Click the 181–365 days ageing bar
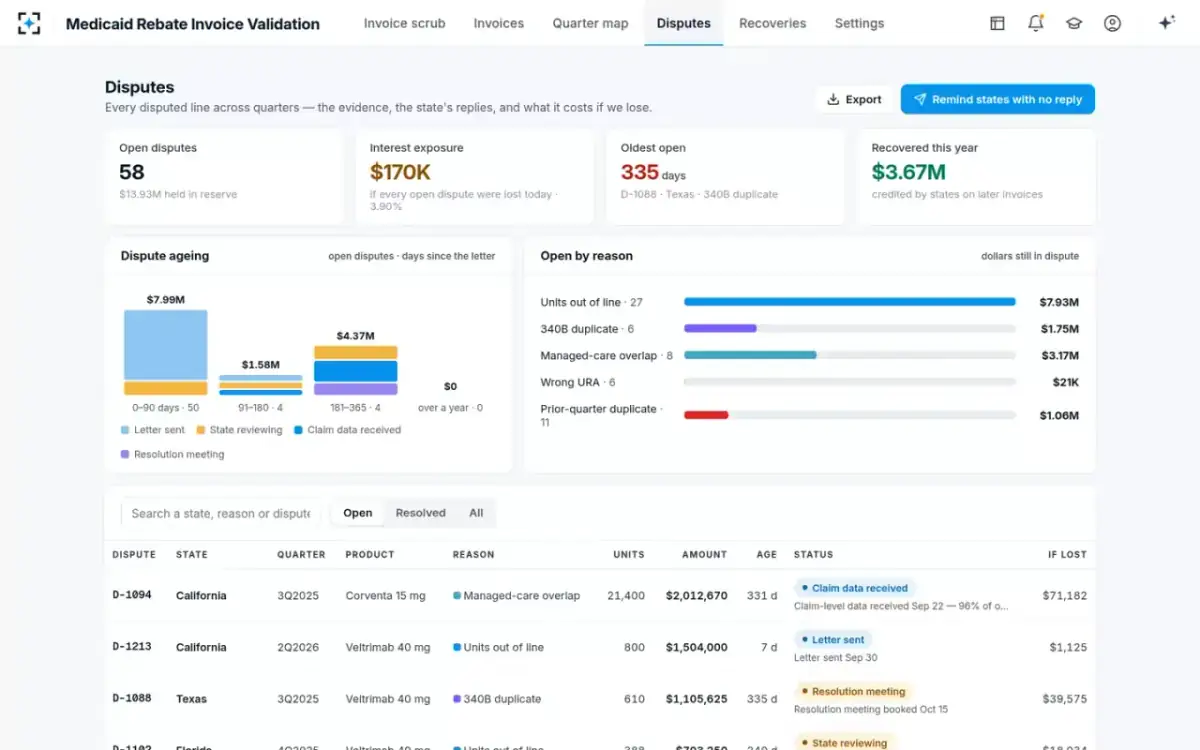Screen dimensions: 1200x750 (x=356, y=370)
